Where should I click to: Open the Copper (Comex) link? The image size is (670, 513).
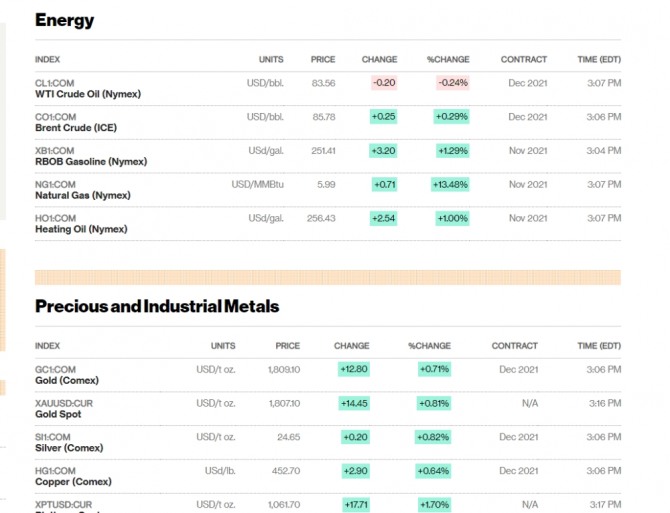[71, 482]
